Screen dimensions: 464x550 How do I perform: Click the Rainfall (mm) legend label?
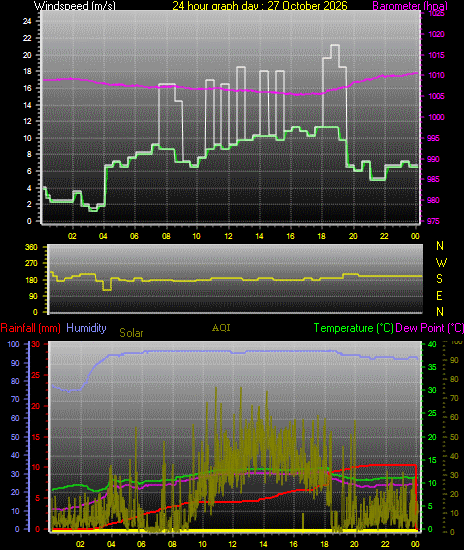click(31, 328)
